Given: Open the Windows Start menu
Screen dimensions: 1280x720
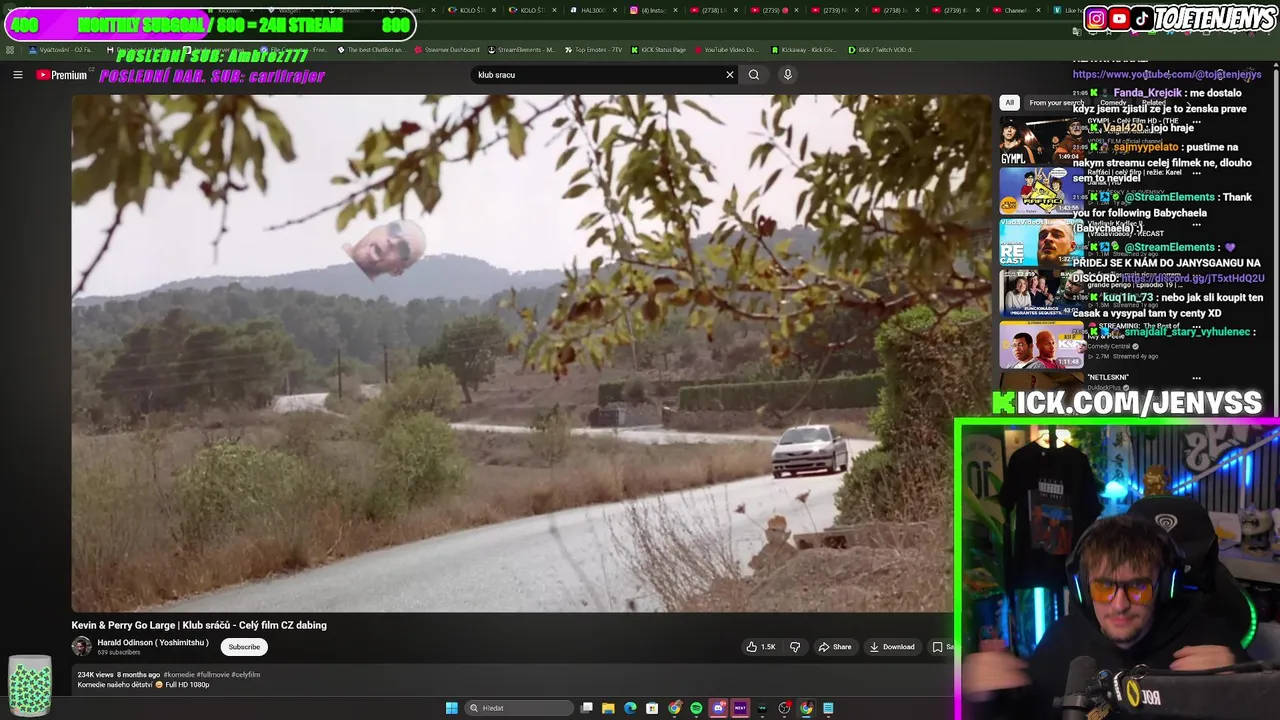Looking at the screenshot, I should tap(451, 708).
